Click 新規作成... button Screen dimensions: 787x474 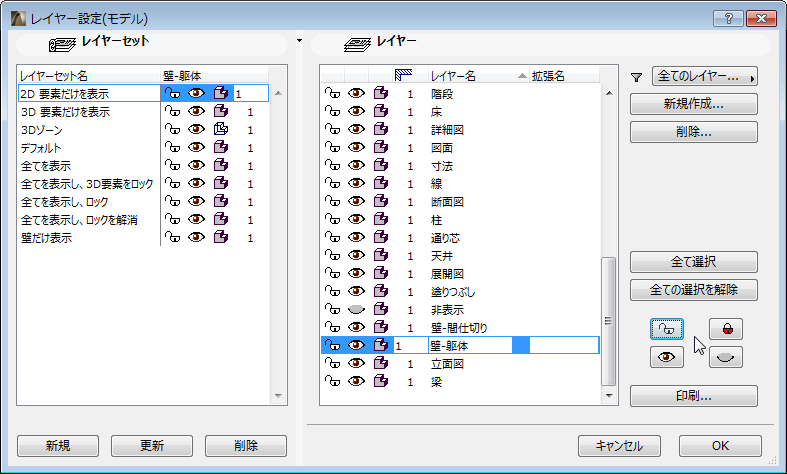(694, 104)
